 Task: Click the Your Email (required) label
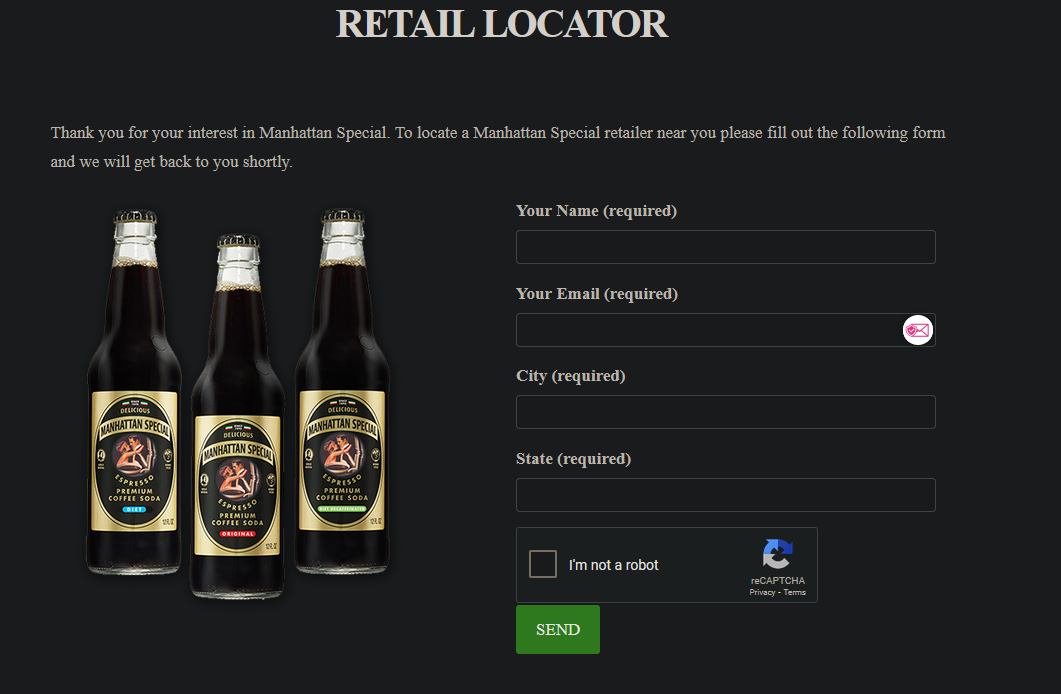[597, 294]
